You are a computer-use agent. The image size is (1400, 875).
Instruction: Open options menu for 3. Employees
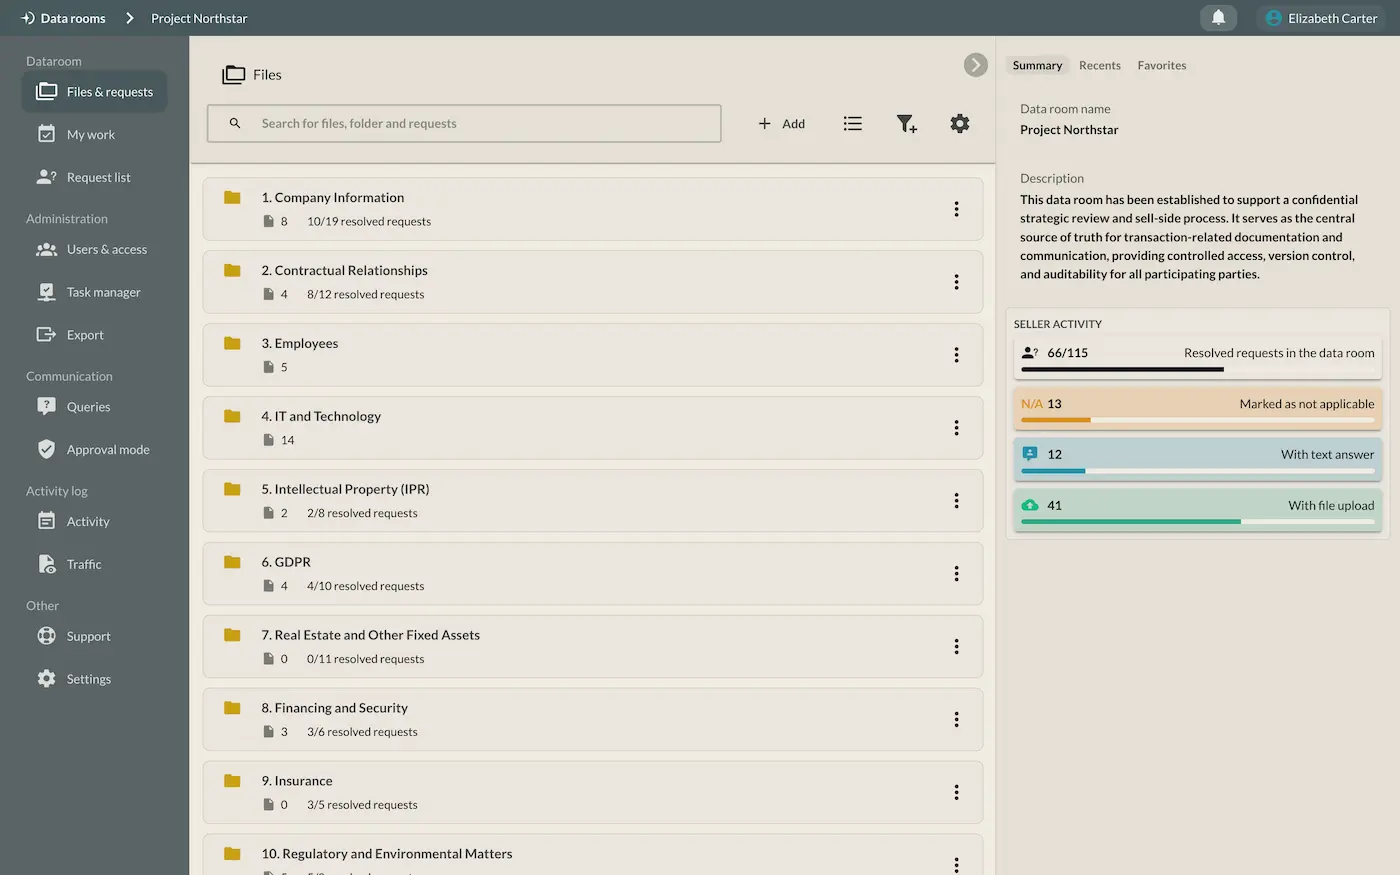[956, 355]
